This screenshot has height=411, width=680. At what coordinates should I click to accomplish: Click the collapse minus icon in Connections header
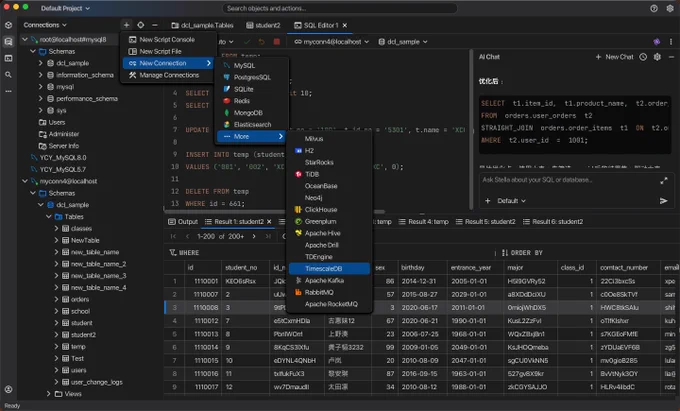click(155, 25)
